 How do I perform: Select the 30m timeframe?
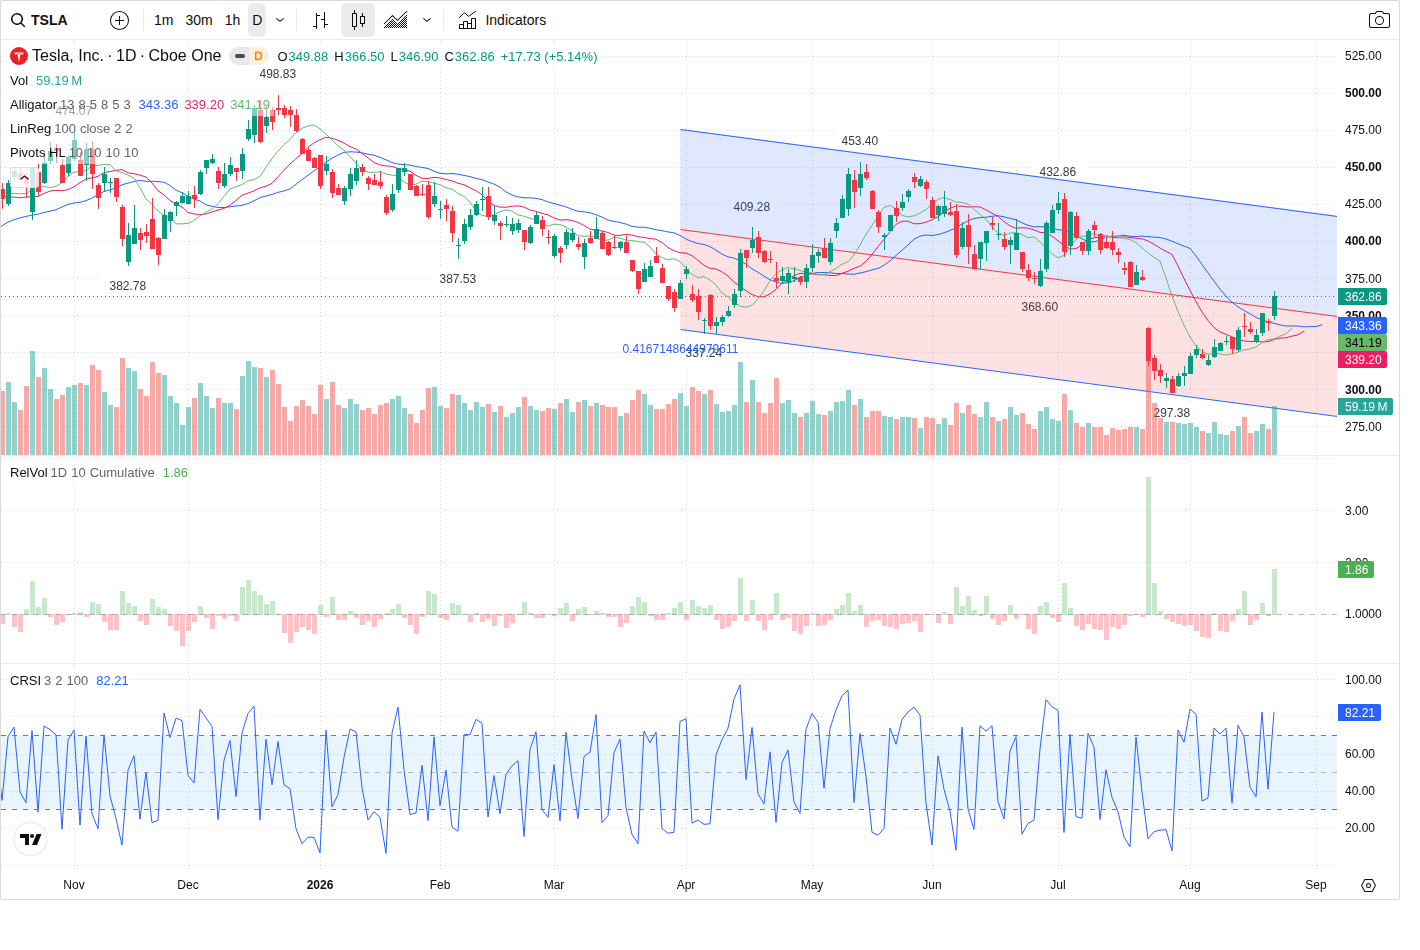click(x=199, y=20)
